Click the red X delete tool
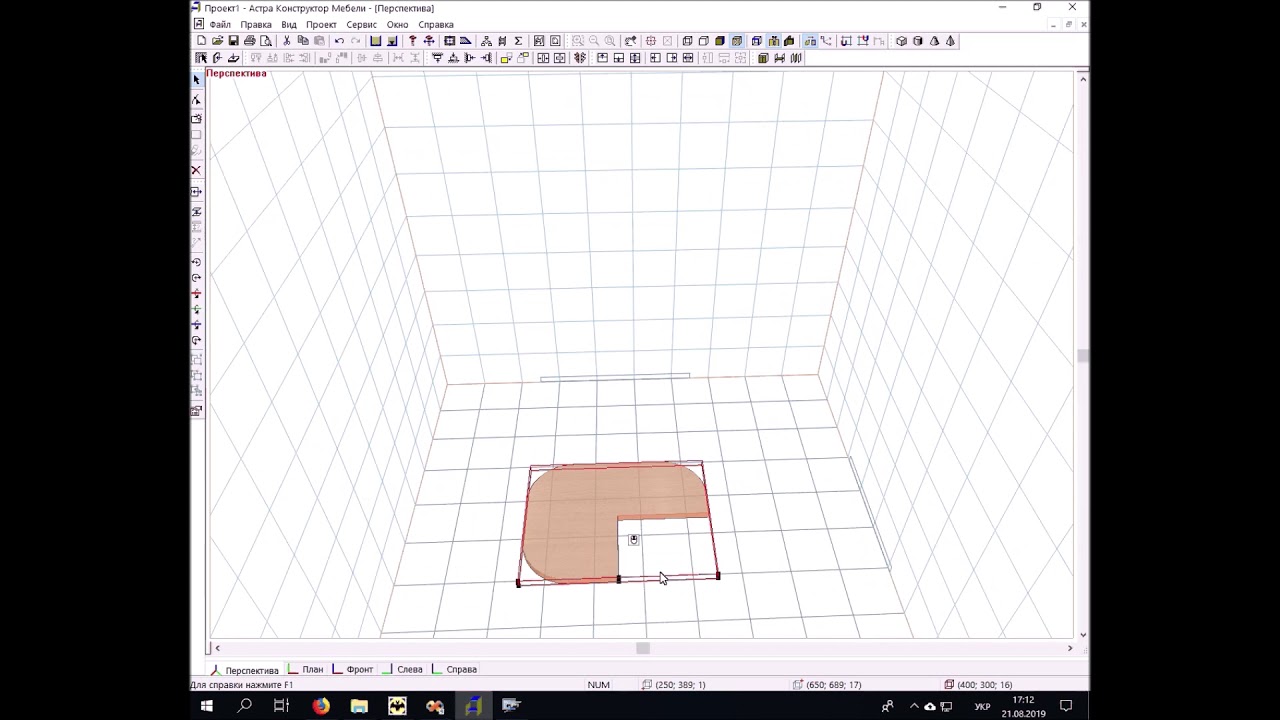Screen dimensions: 1280x720 [196, 170]
